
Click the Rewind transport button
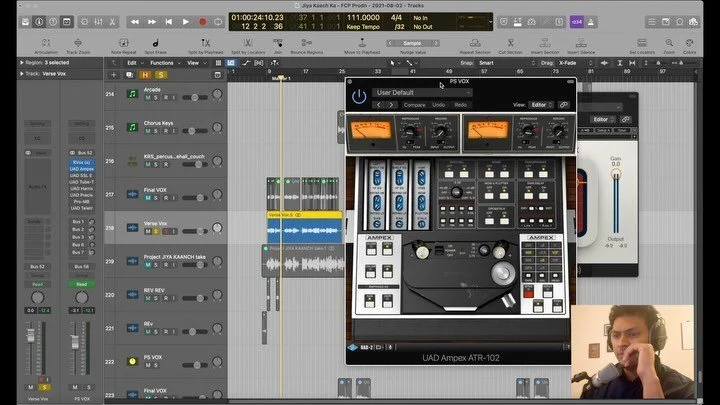point(135,22)
